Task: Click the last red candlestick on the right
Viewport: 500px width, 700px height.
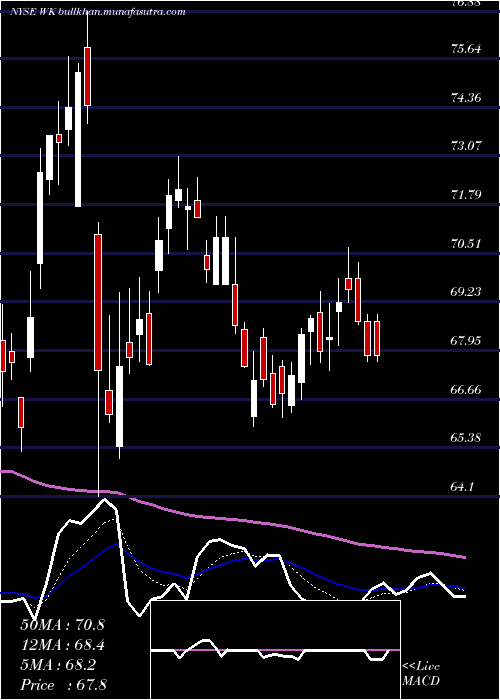Action: [x=377, y=338]
